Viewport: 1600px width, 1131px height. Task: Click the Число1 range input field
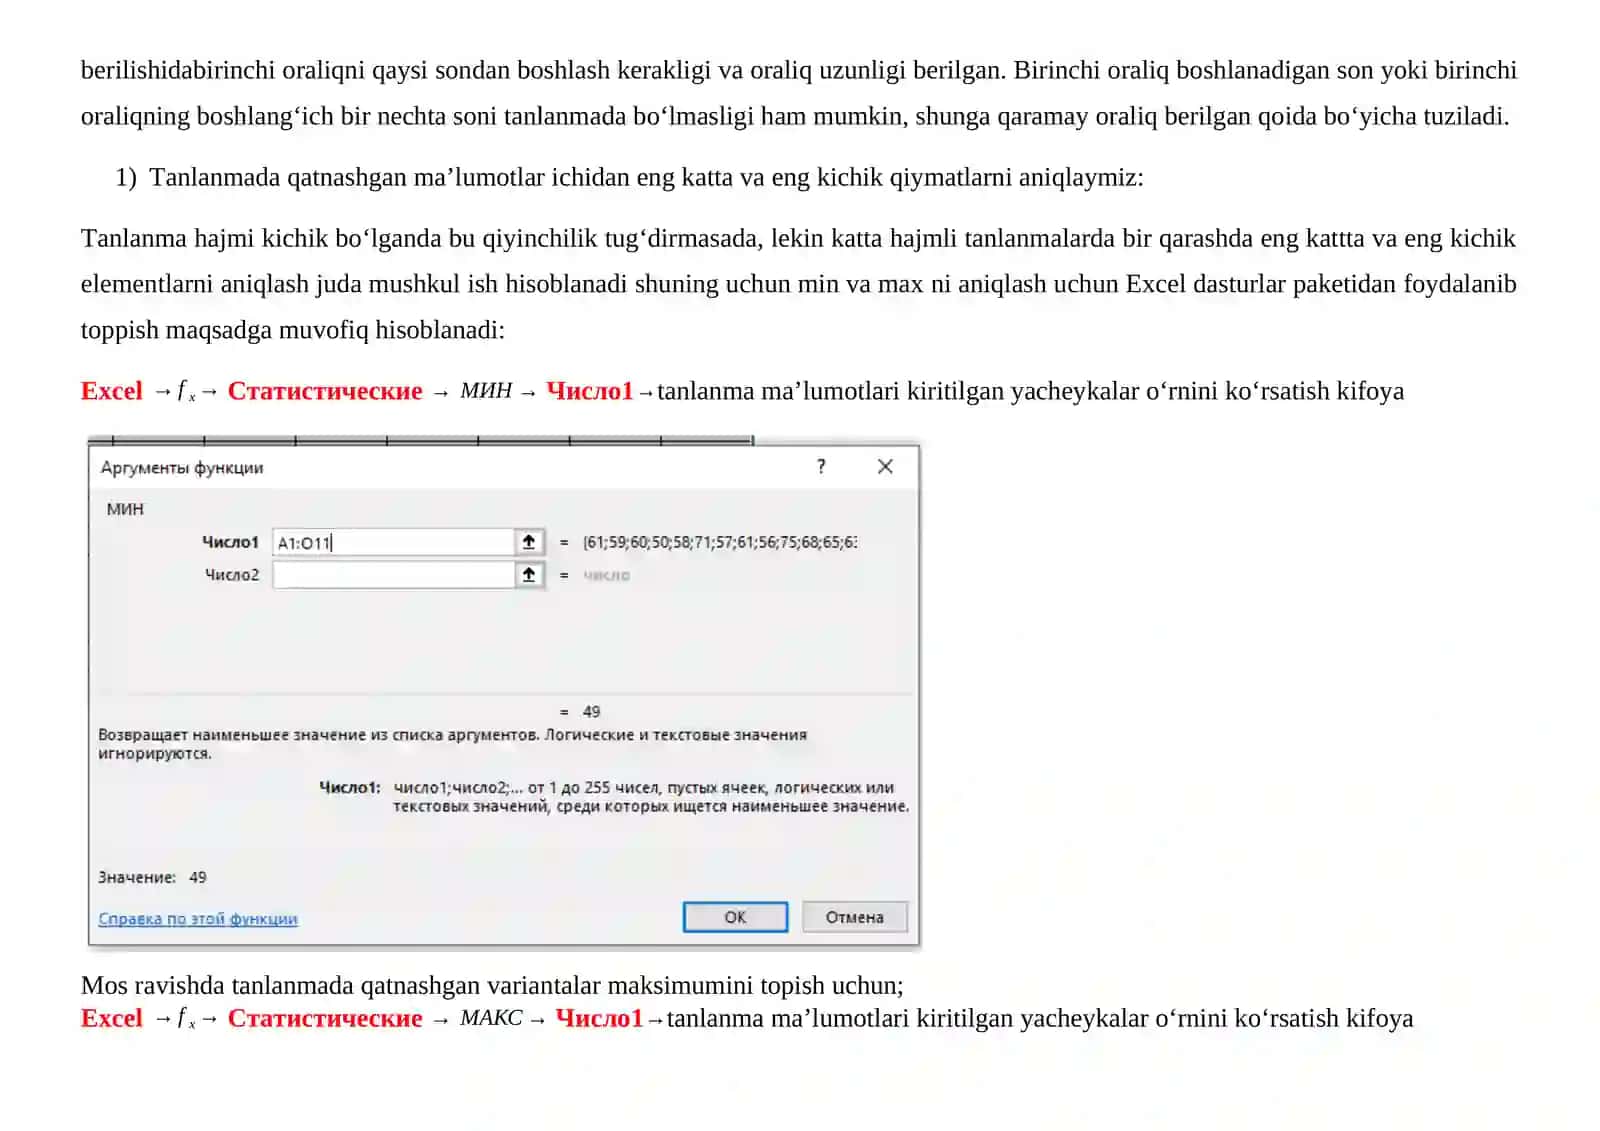click(393, 542)
